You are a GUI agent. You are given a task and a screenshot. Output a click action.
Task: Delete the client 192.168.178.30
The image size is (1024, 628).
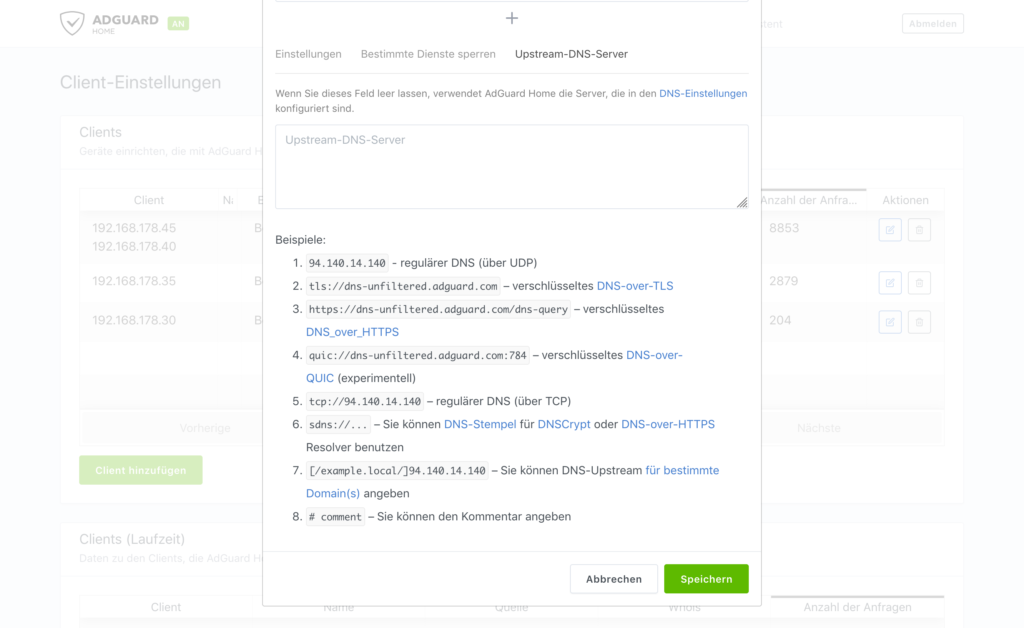(919, 322)
